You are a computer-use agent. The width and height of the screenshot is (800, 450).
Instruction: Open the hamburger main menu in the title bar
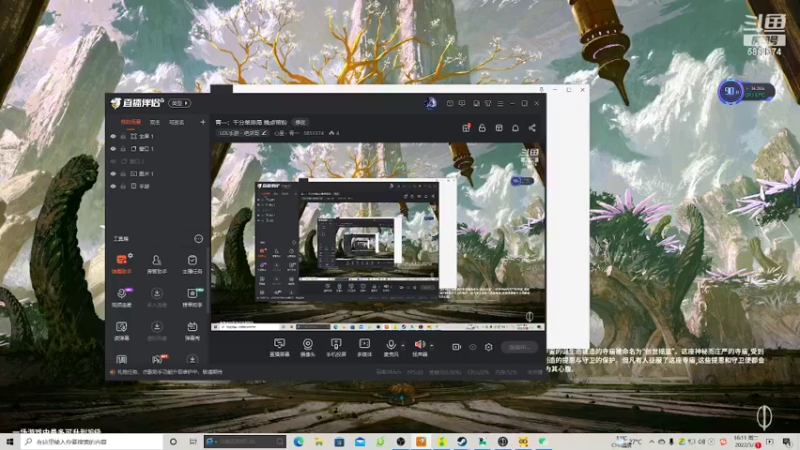[500, 103]
